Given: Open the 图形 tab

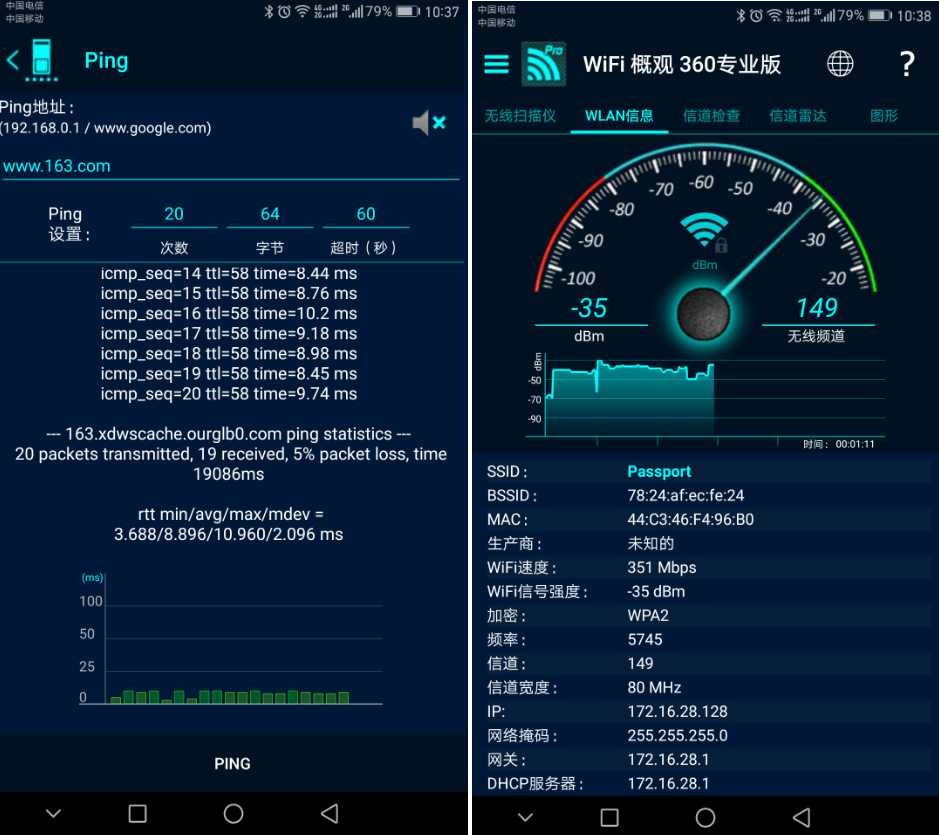Looking at the screenshot, I should (884, 116).
